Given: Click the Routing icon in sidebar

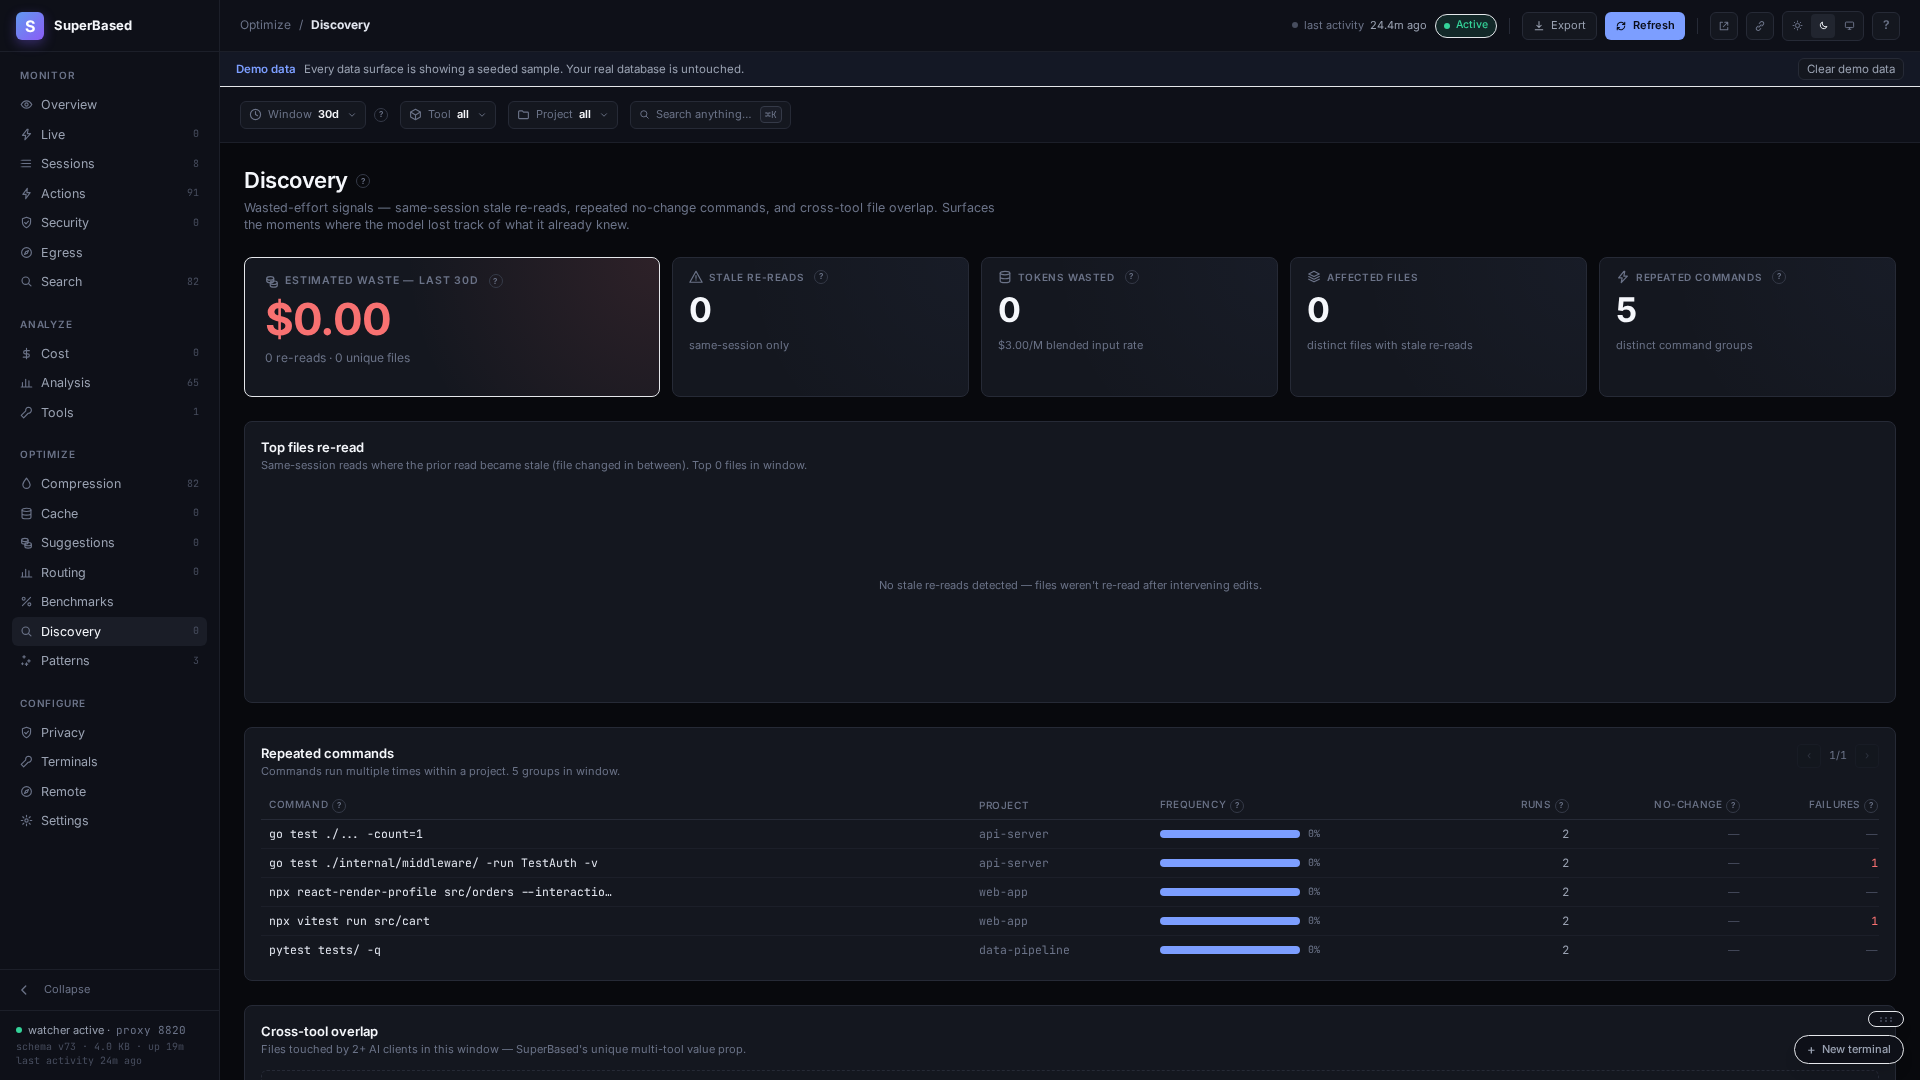Looking at the screenshot, I should pyautogui.click(x=27, y=573).
